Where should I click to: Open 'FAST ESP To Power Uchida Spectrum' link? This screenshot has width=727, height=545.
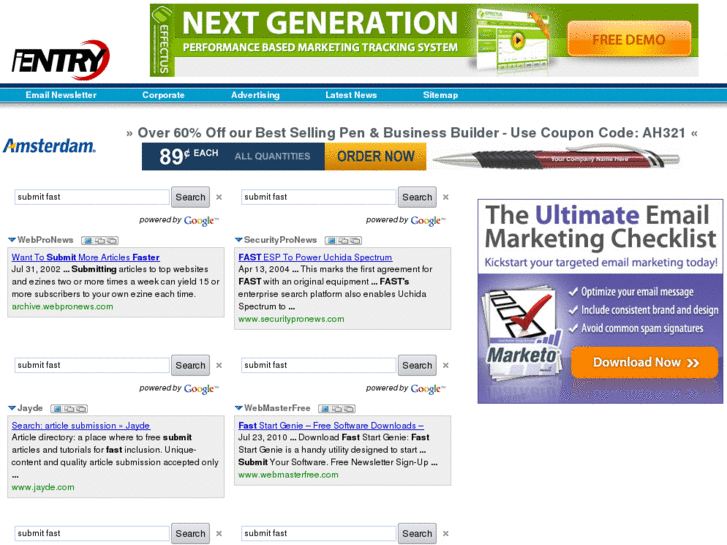tap(315, 257)
